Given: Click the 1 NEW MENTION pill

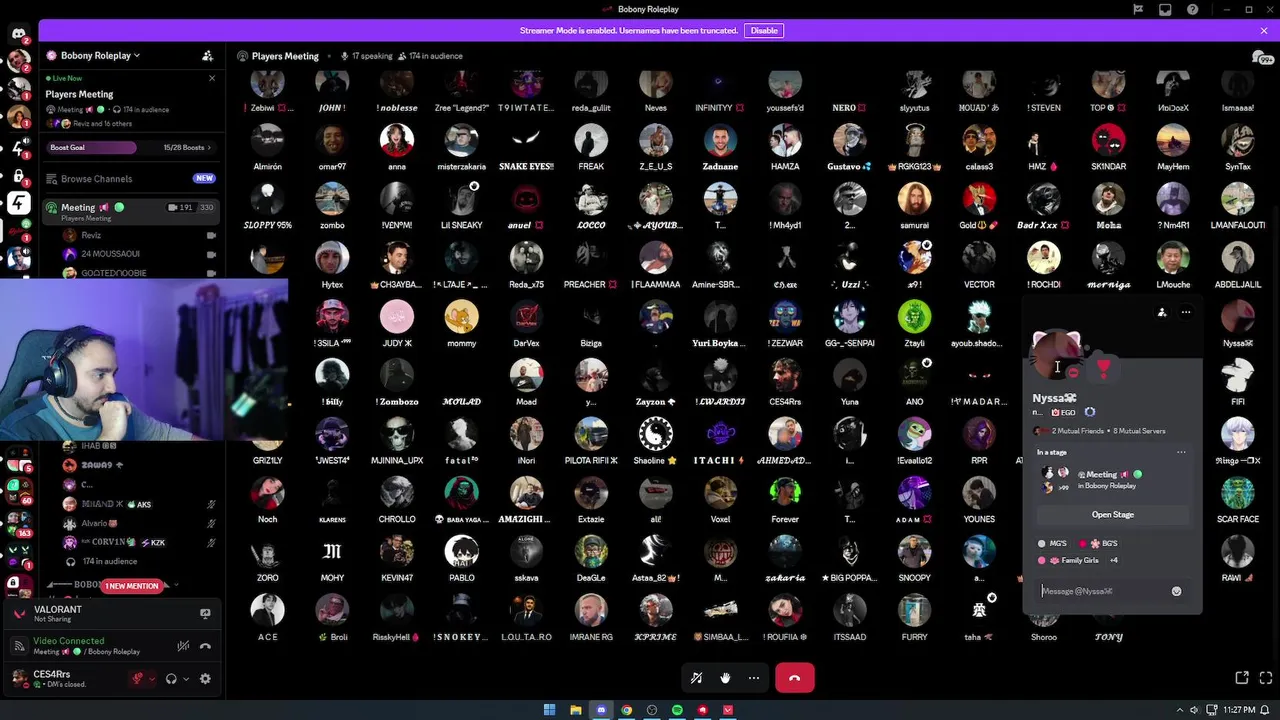Looking at the screenshot, I should click(132, 586).
